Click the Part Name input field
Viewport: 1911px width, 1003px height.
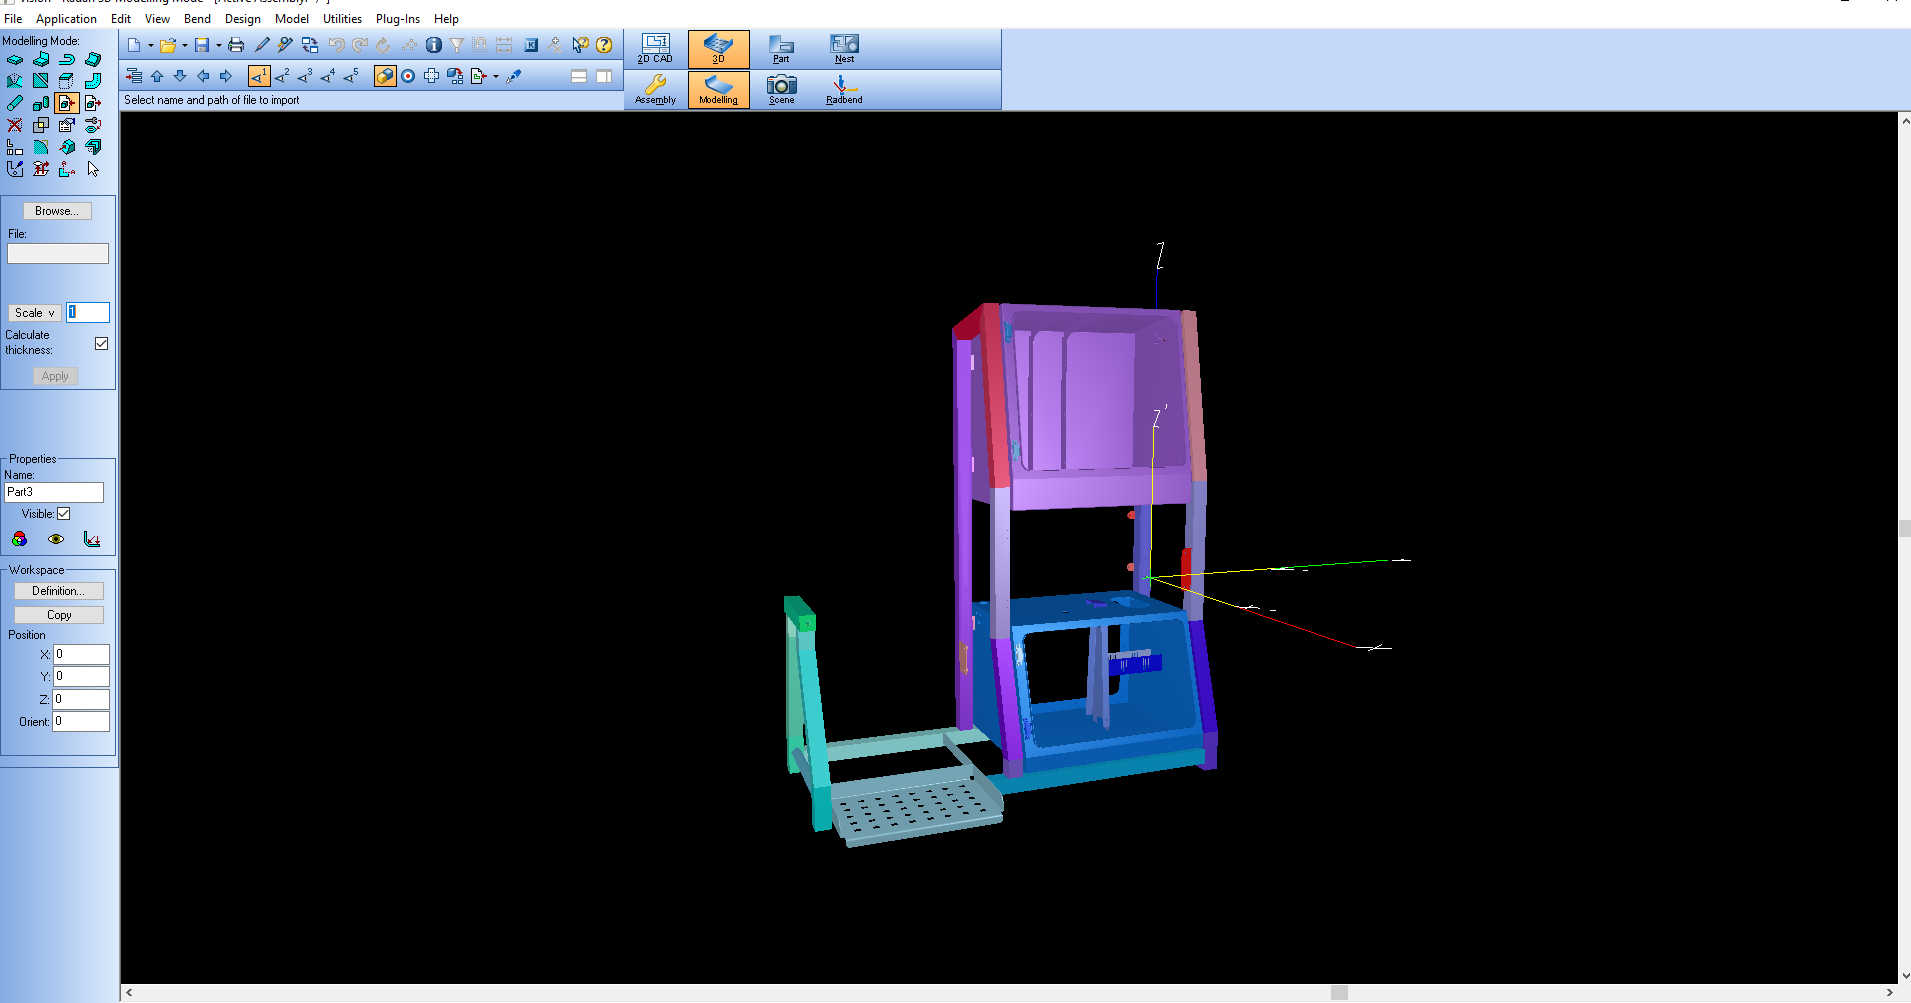coord(54,492)
